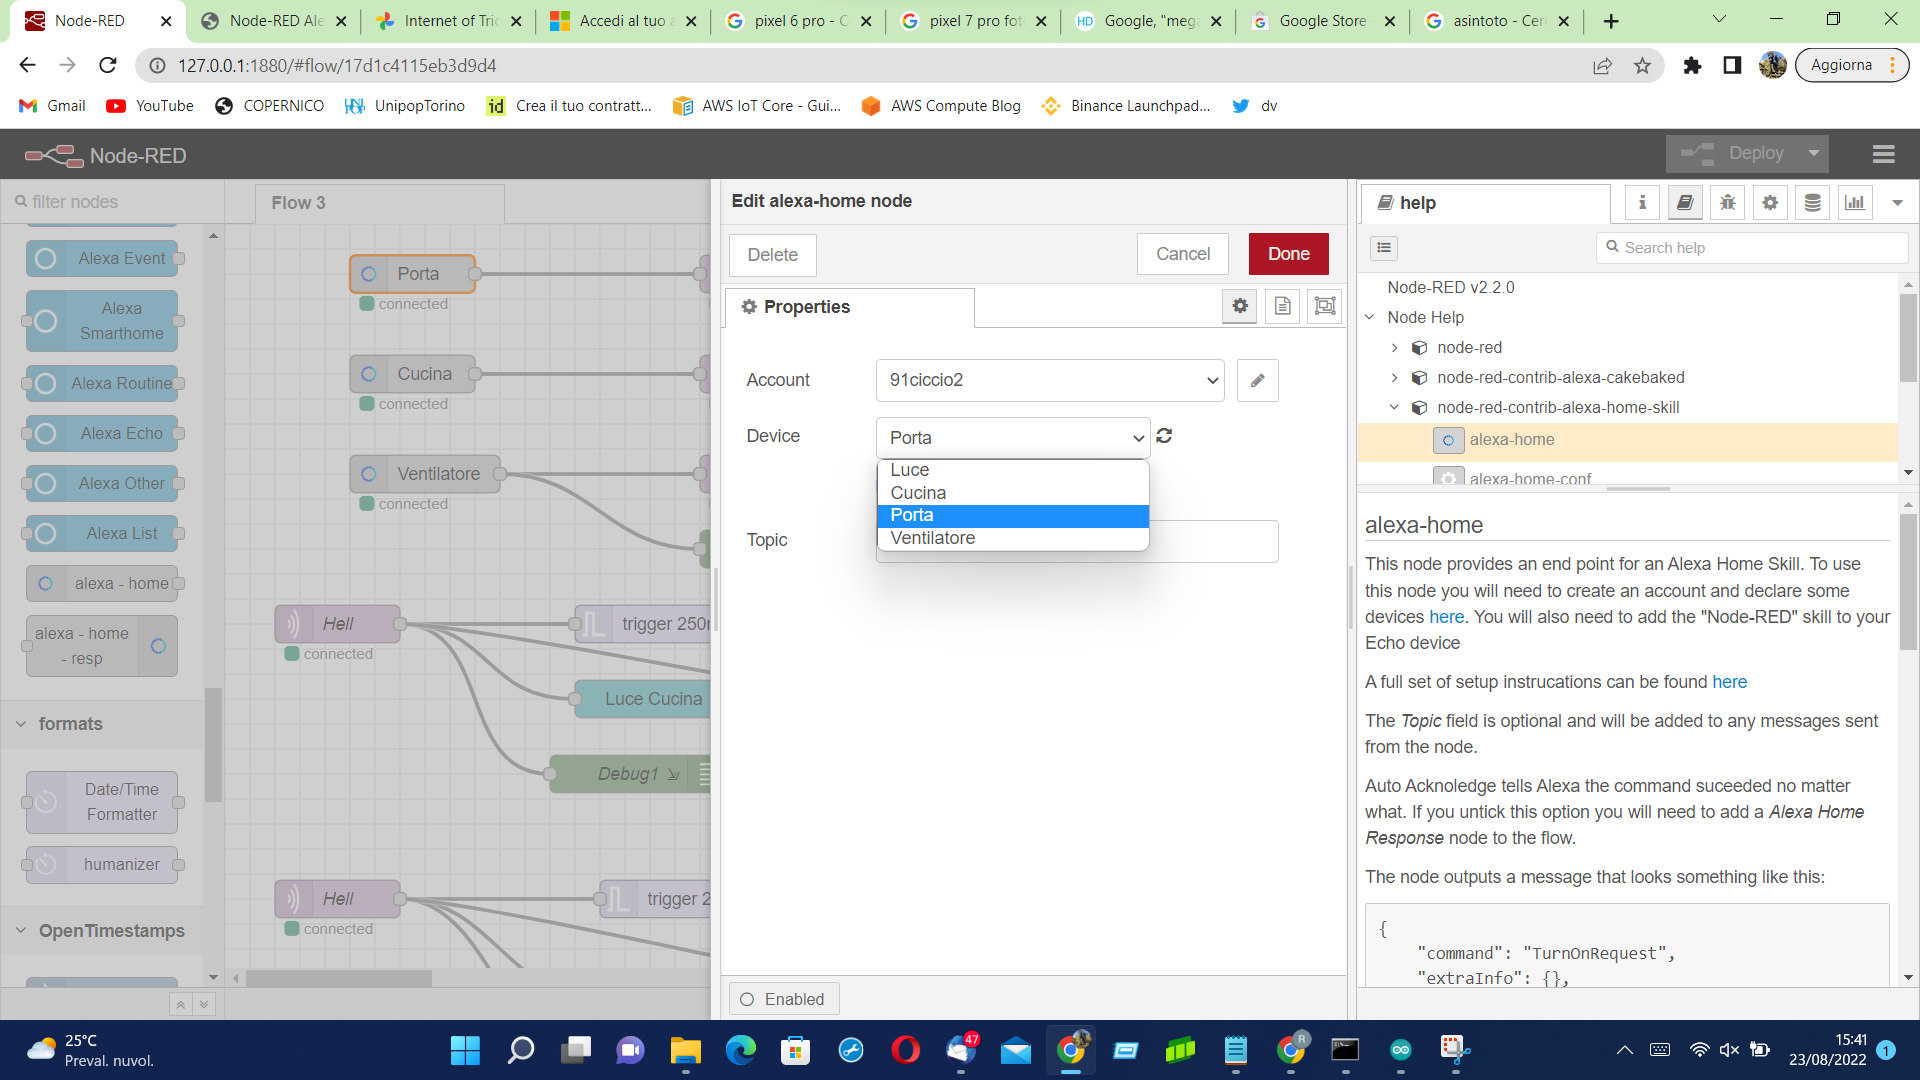This screenshot has width=1920, height=1080.
Task: Open the context data database icon
Action: [1812, 203]
